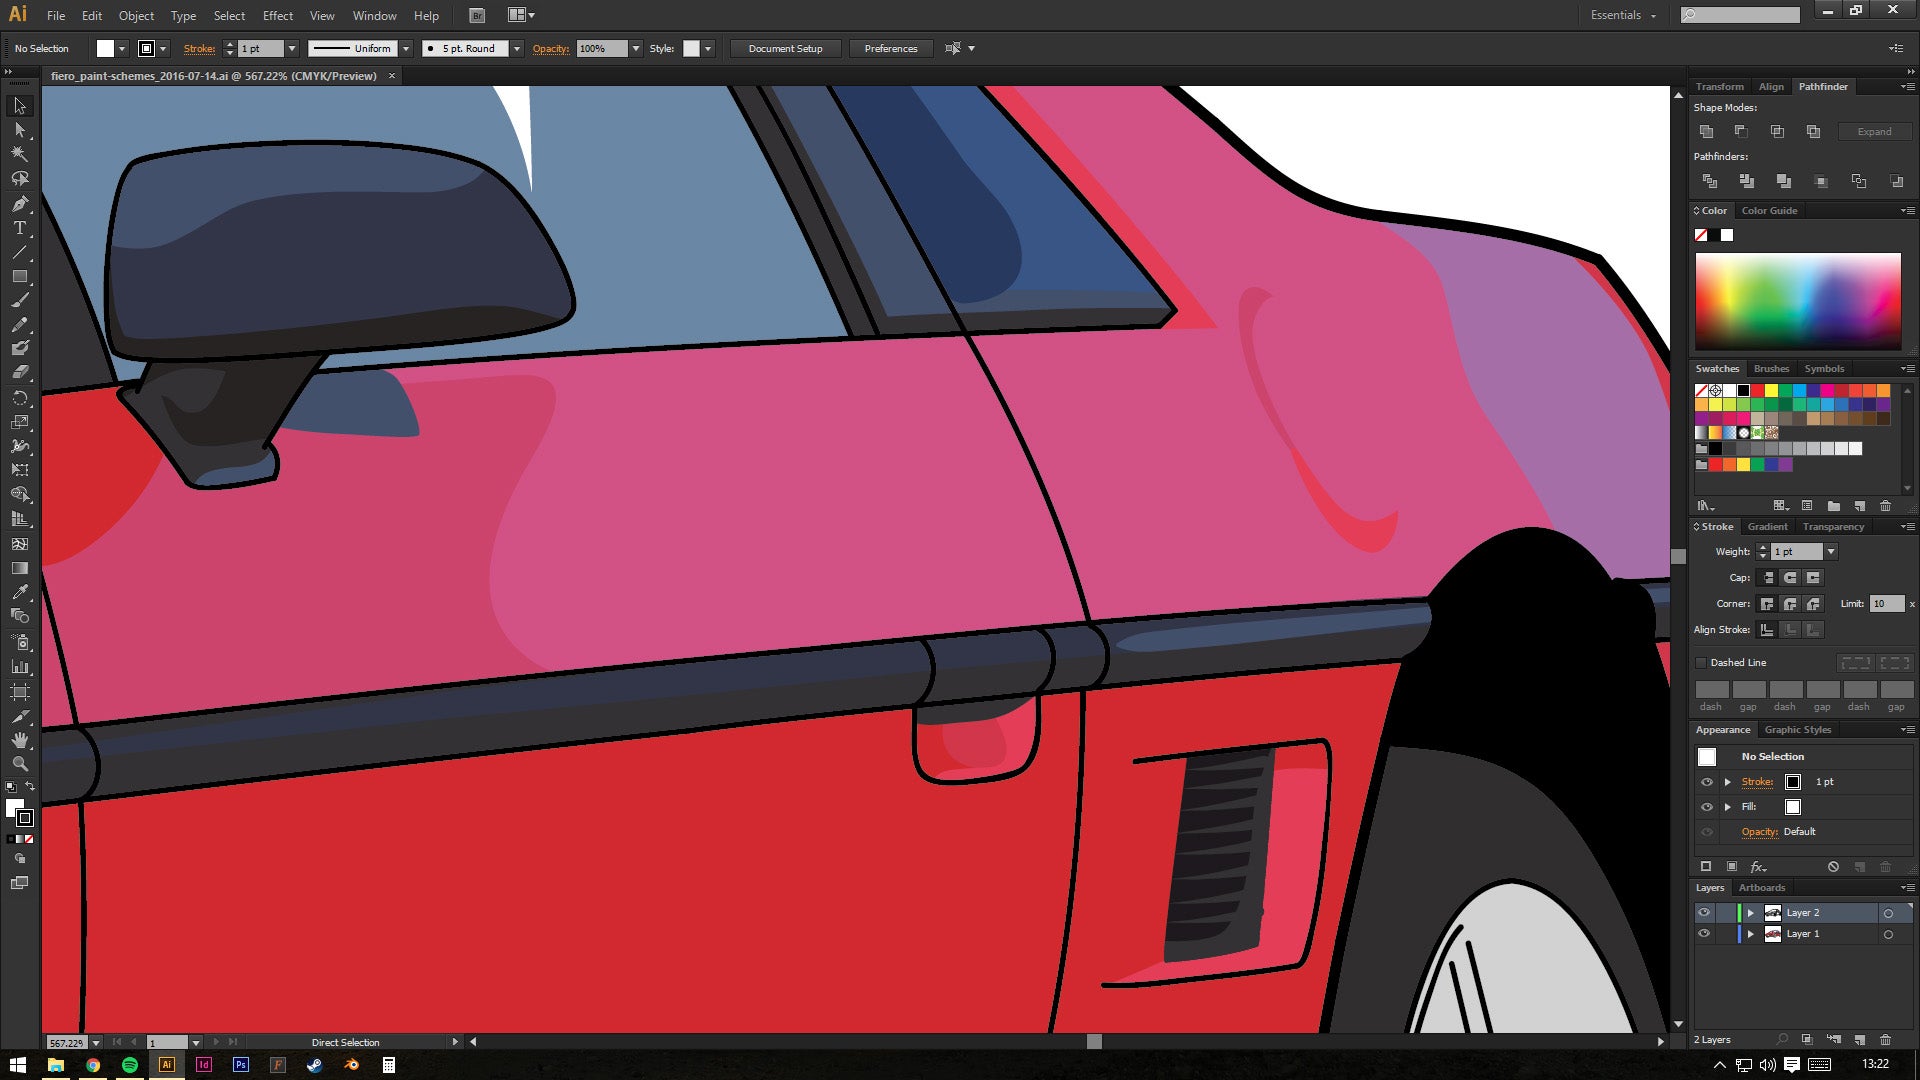Click the orange Stroke link in control bar
Viewport: 1920px width, 1080px height.
[199, 48]
